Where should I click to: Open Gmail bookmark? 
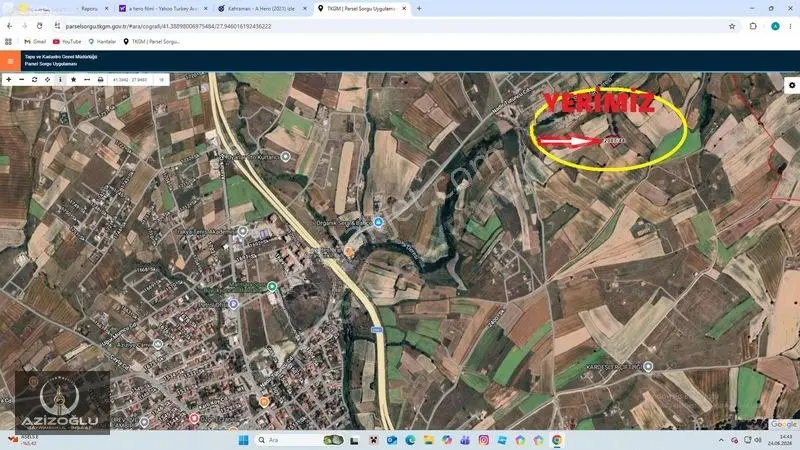[x=35, y=41]
